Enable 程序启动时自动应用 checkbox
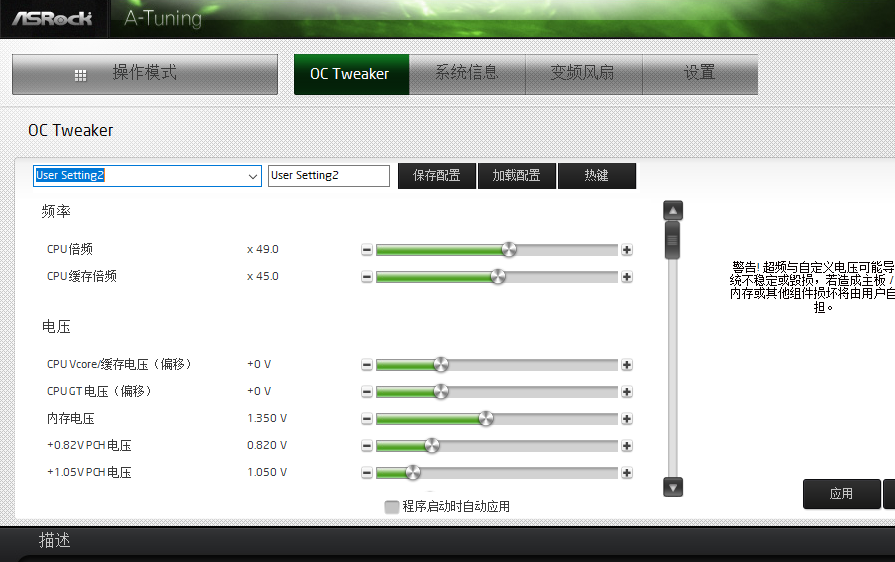Image resolution: width=895 pixels, height=562 pixels. [x=392, y=507]
